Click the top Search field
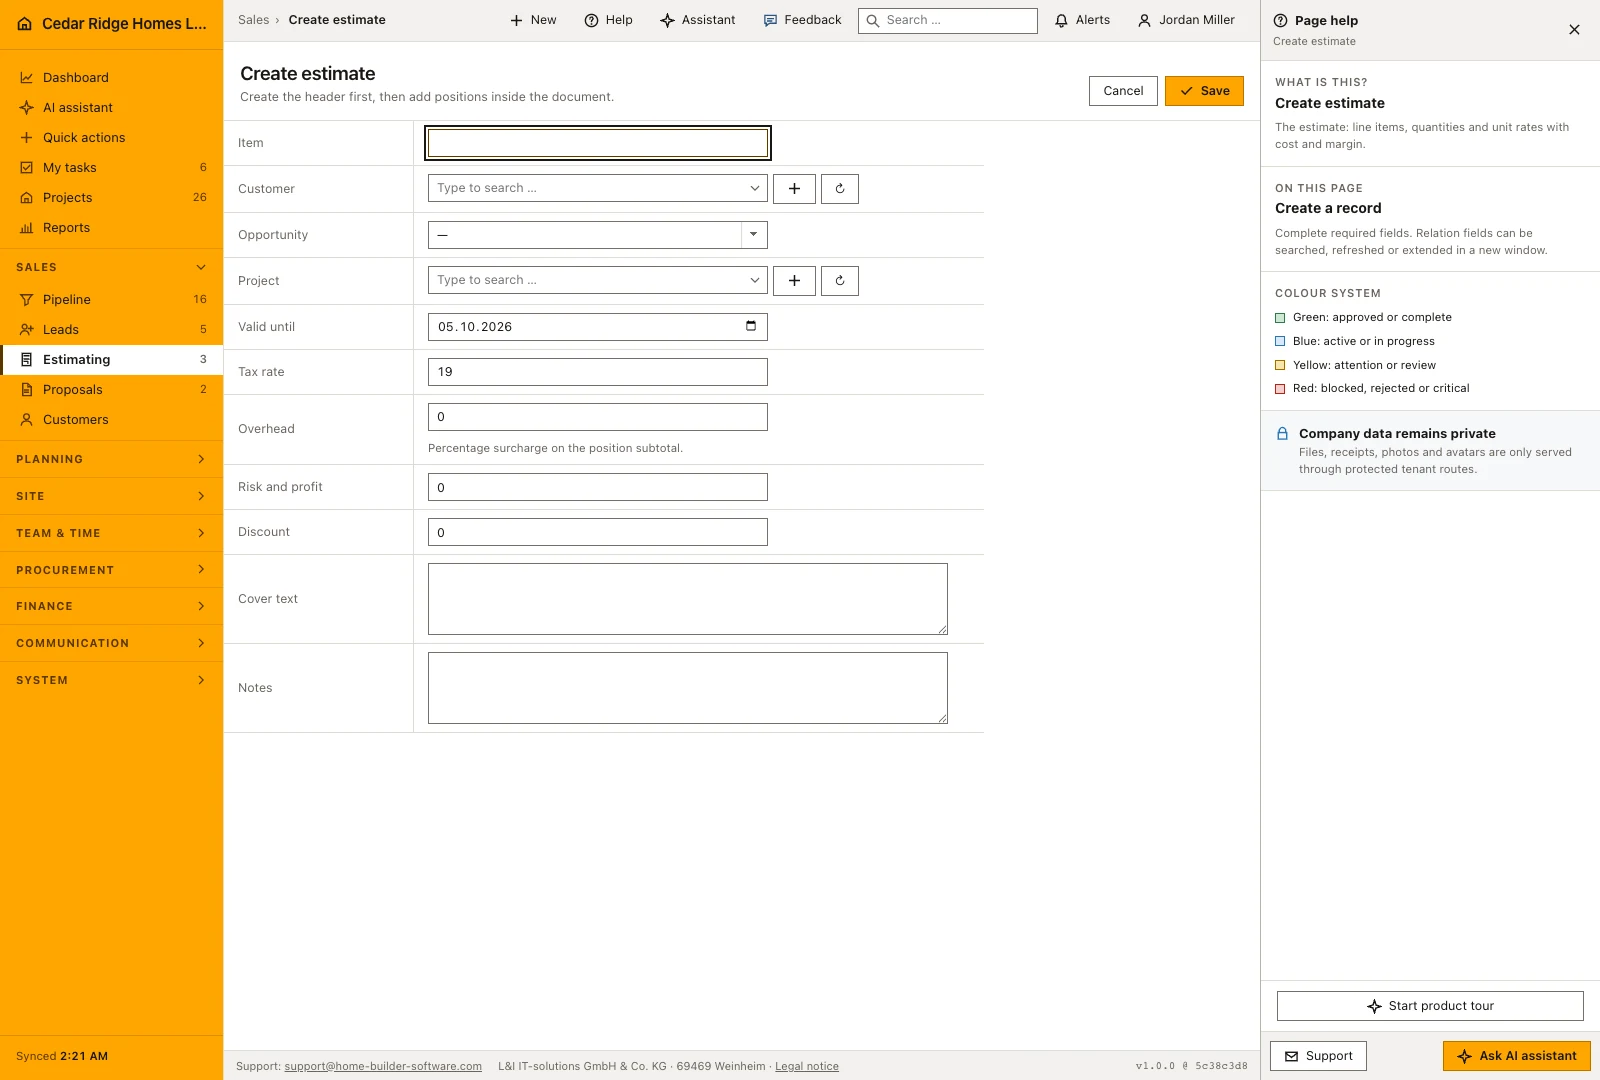Viewport: 1600px width, 1080px height. click(x=948, y=20)
